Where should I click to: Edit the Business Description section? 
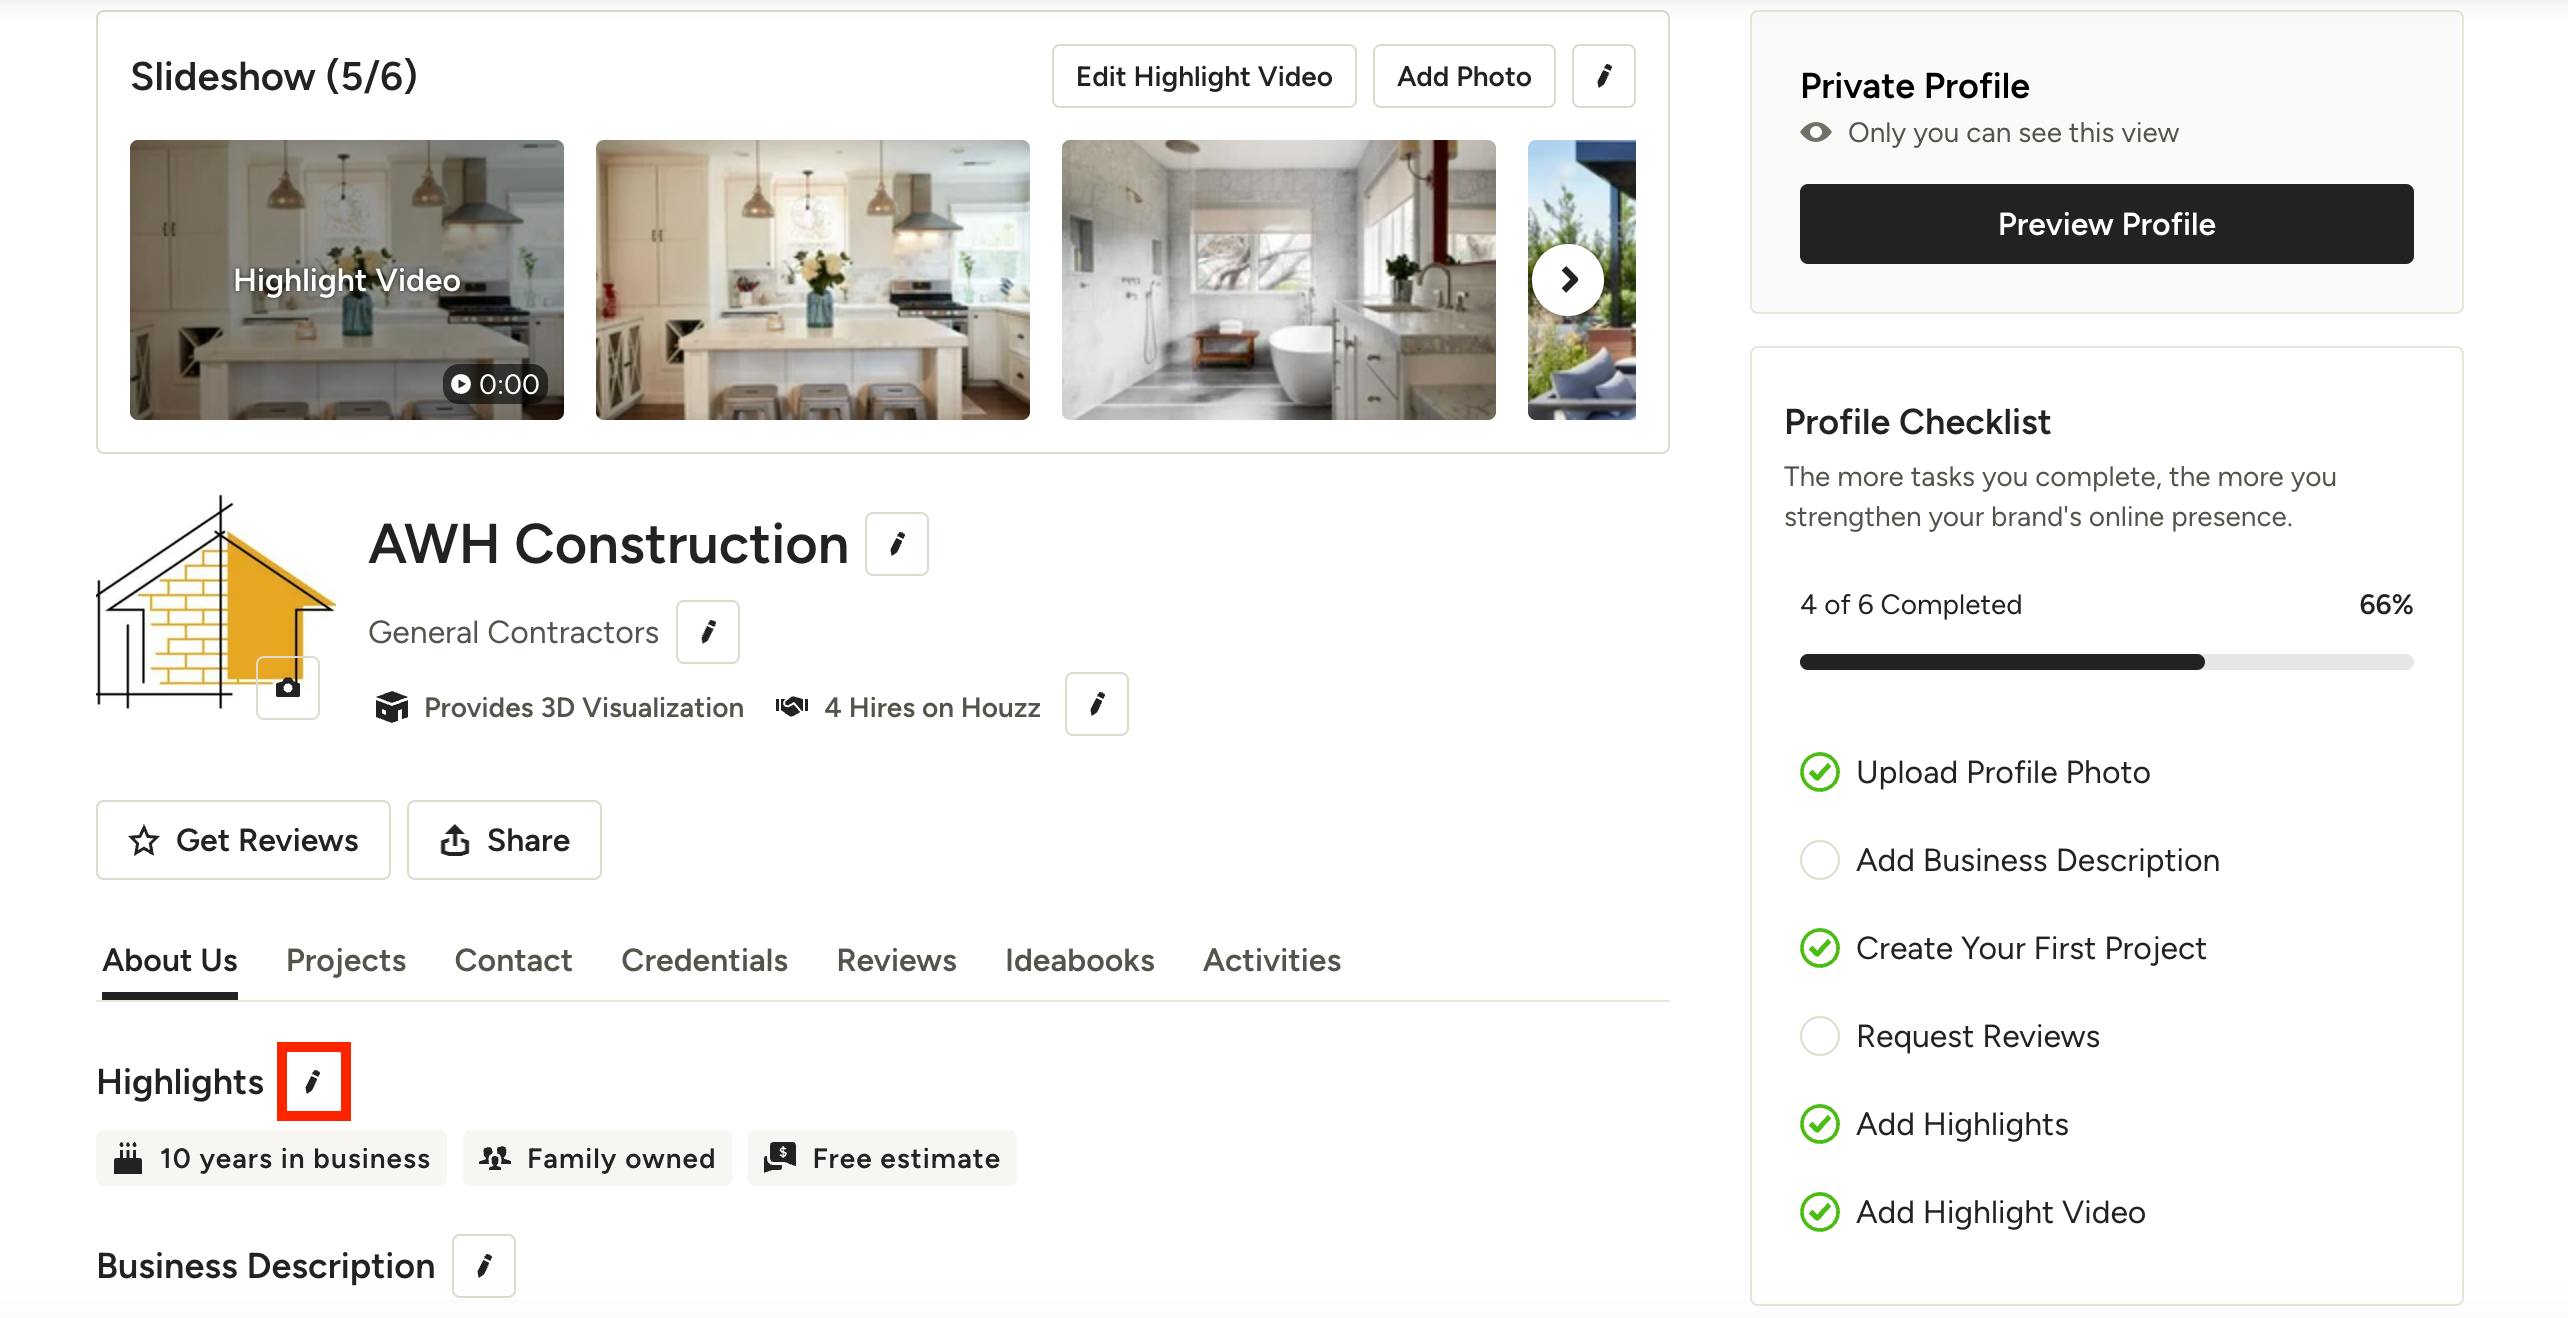click(484, 1266)
